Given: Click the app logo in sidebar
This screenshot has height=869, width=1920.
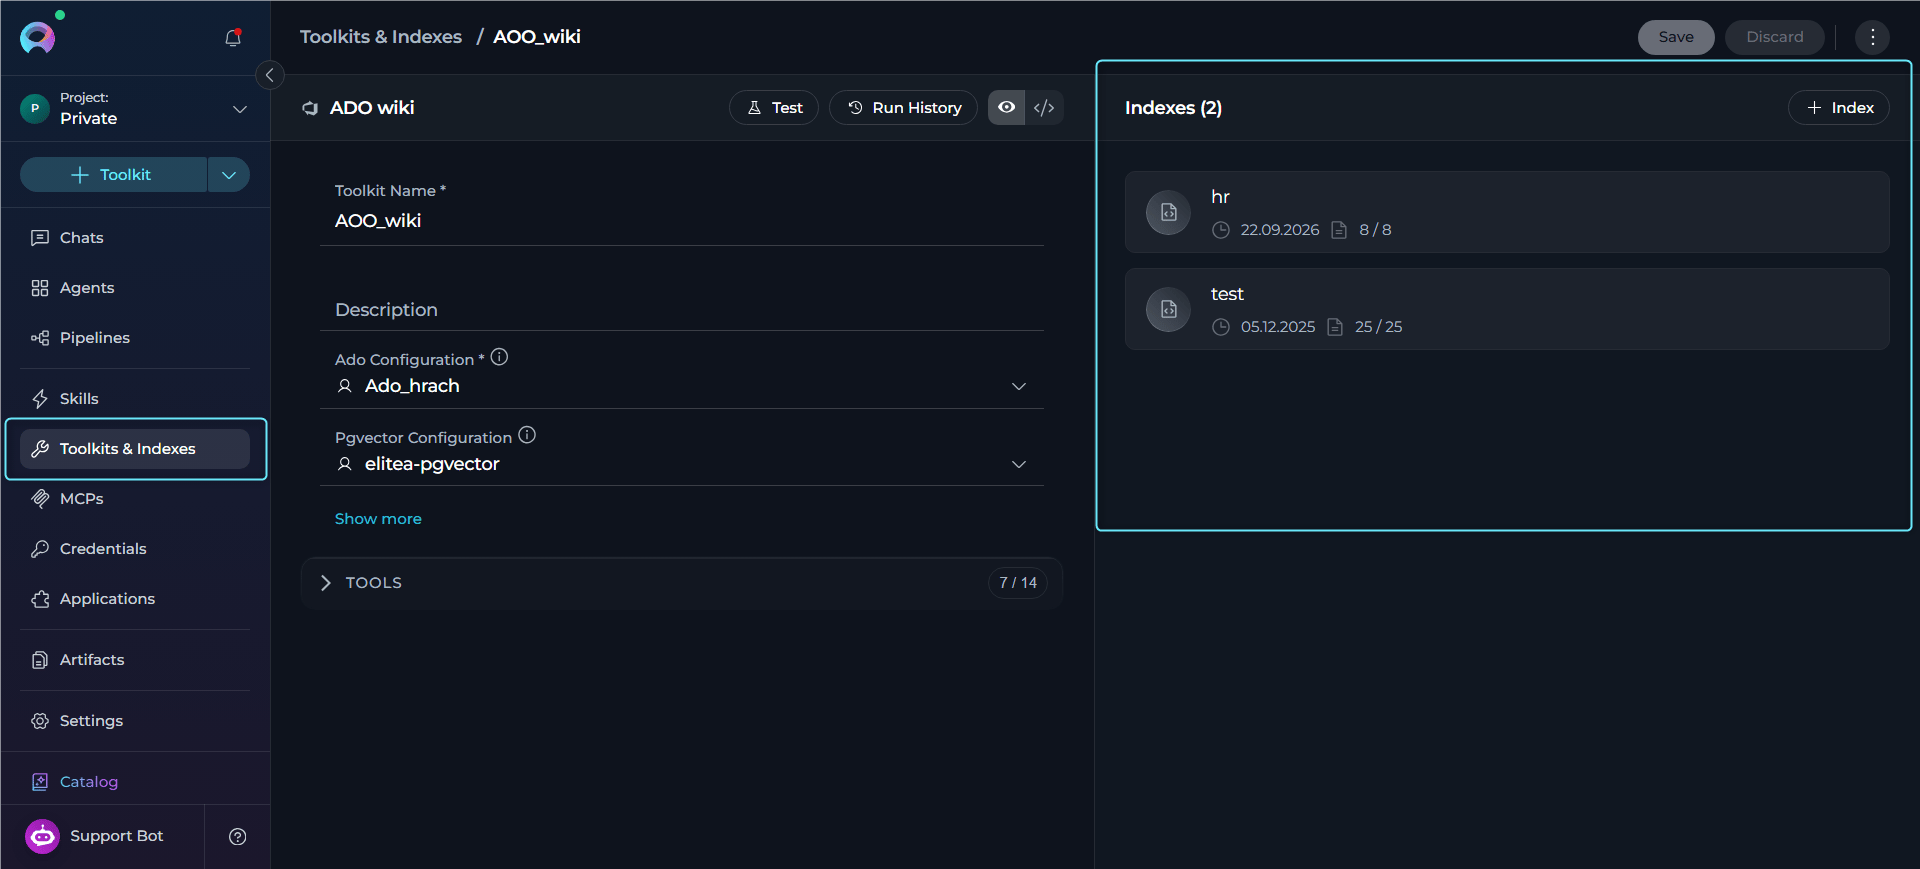Looking at the screenshot, I should (38, 37).
